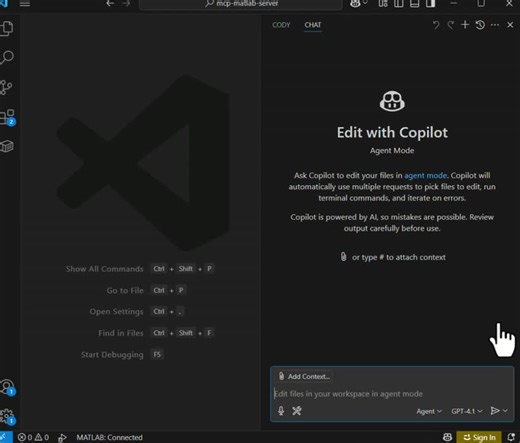Switch to the CODY tab

point(281,25)
